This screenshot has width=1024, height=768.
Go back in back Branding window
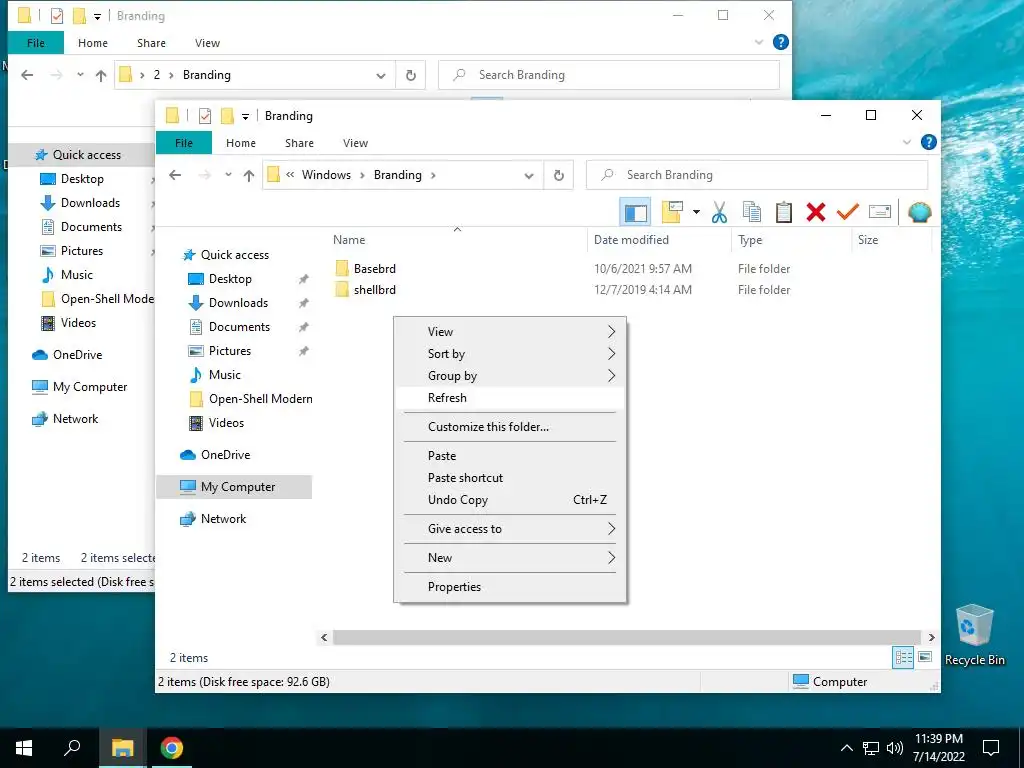click(27, 75)
